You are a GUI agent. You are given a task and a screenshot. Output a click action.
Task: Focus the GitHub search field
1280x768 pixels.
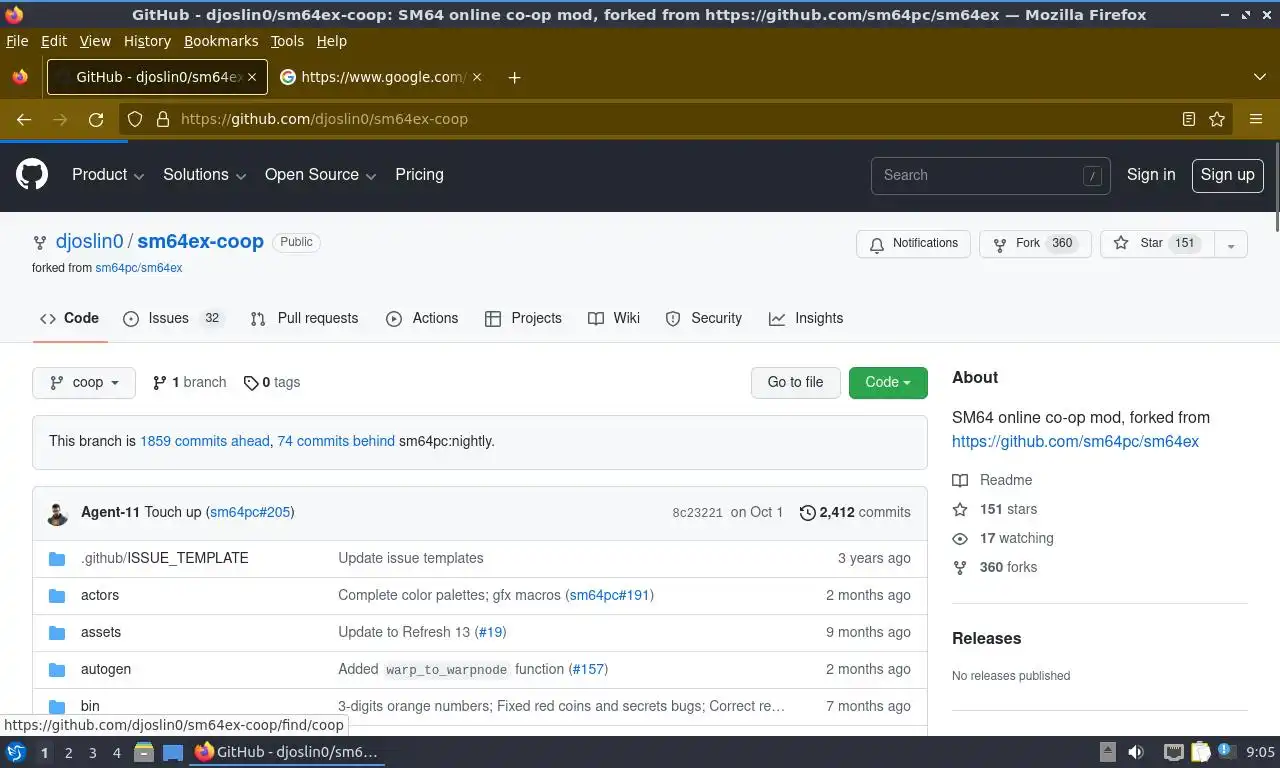pos(990,175)
